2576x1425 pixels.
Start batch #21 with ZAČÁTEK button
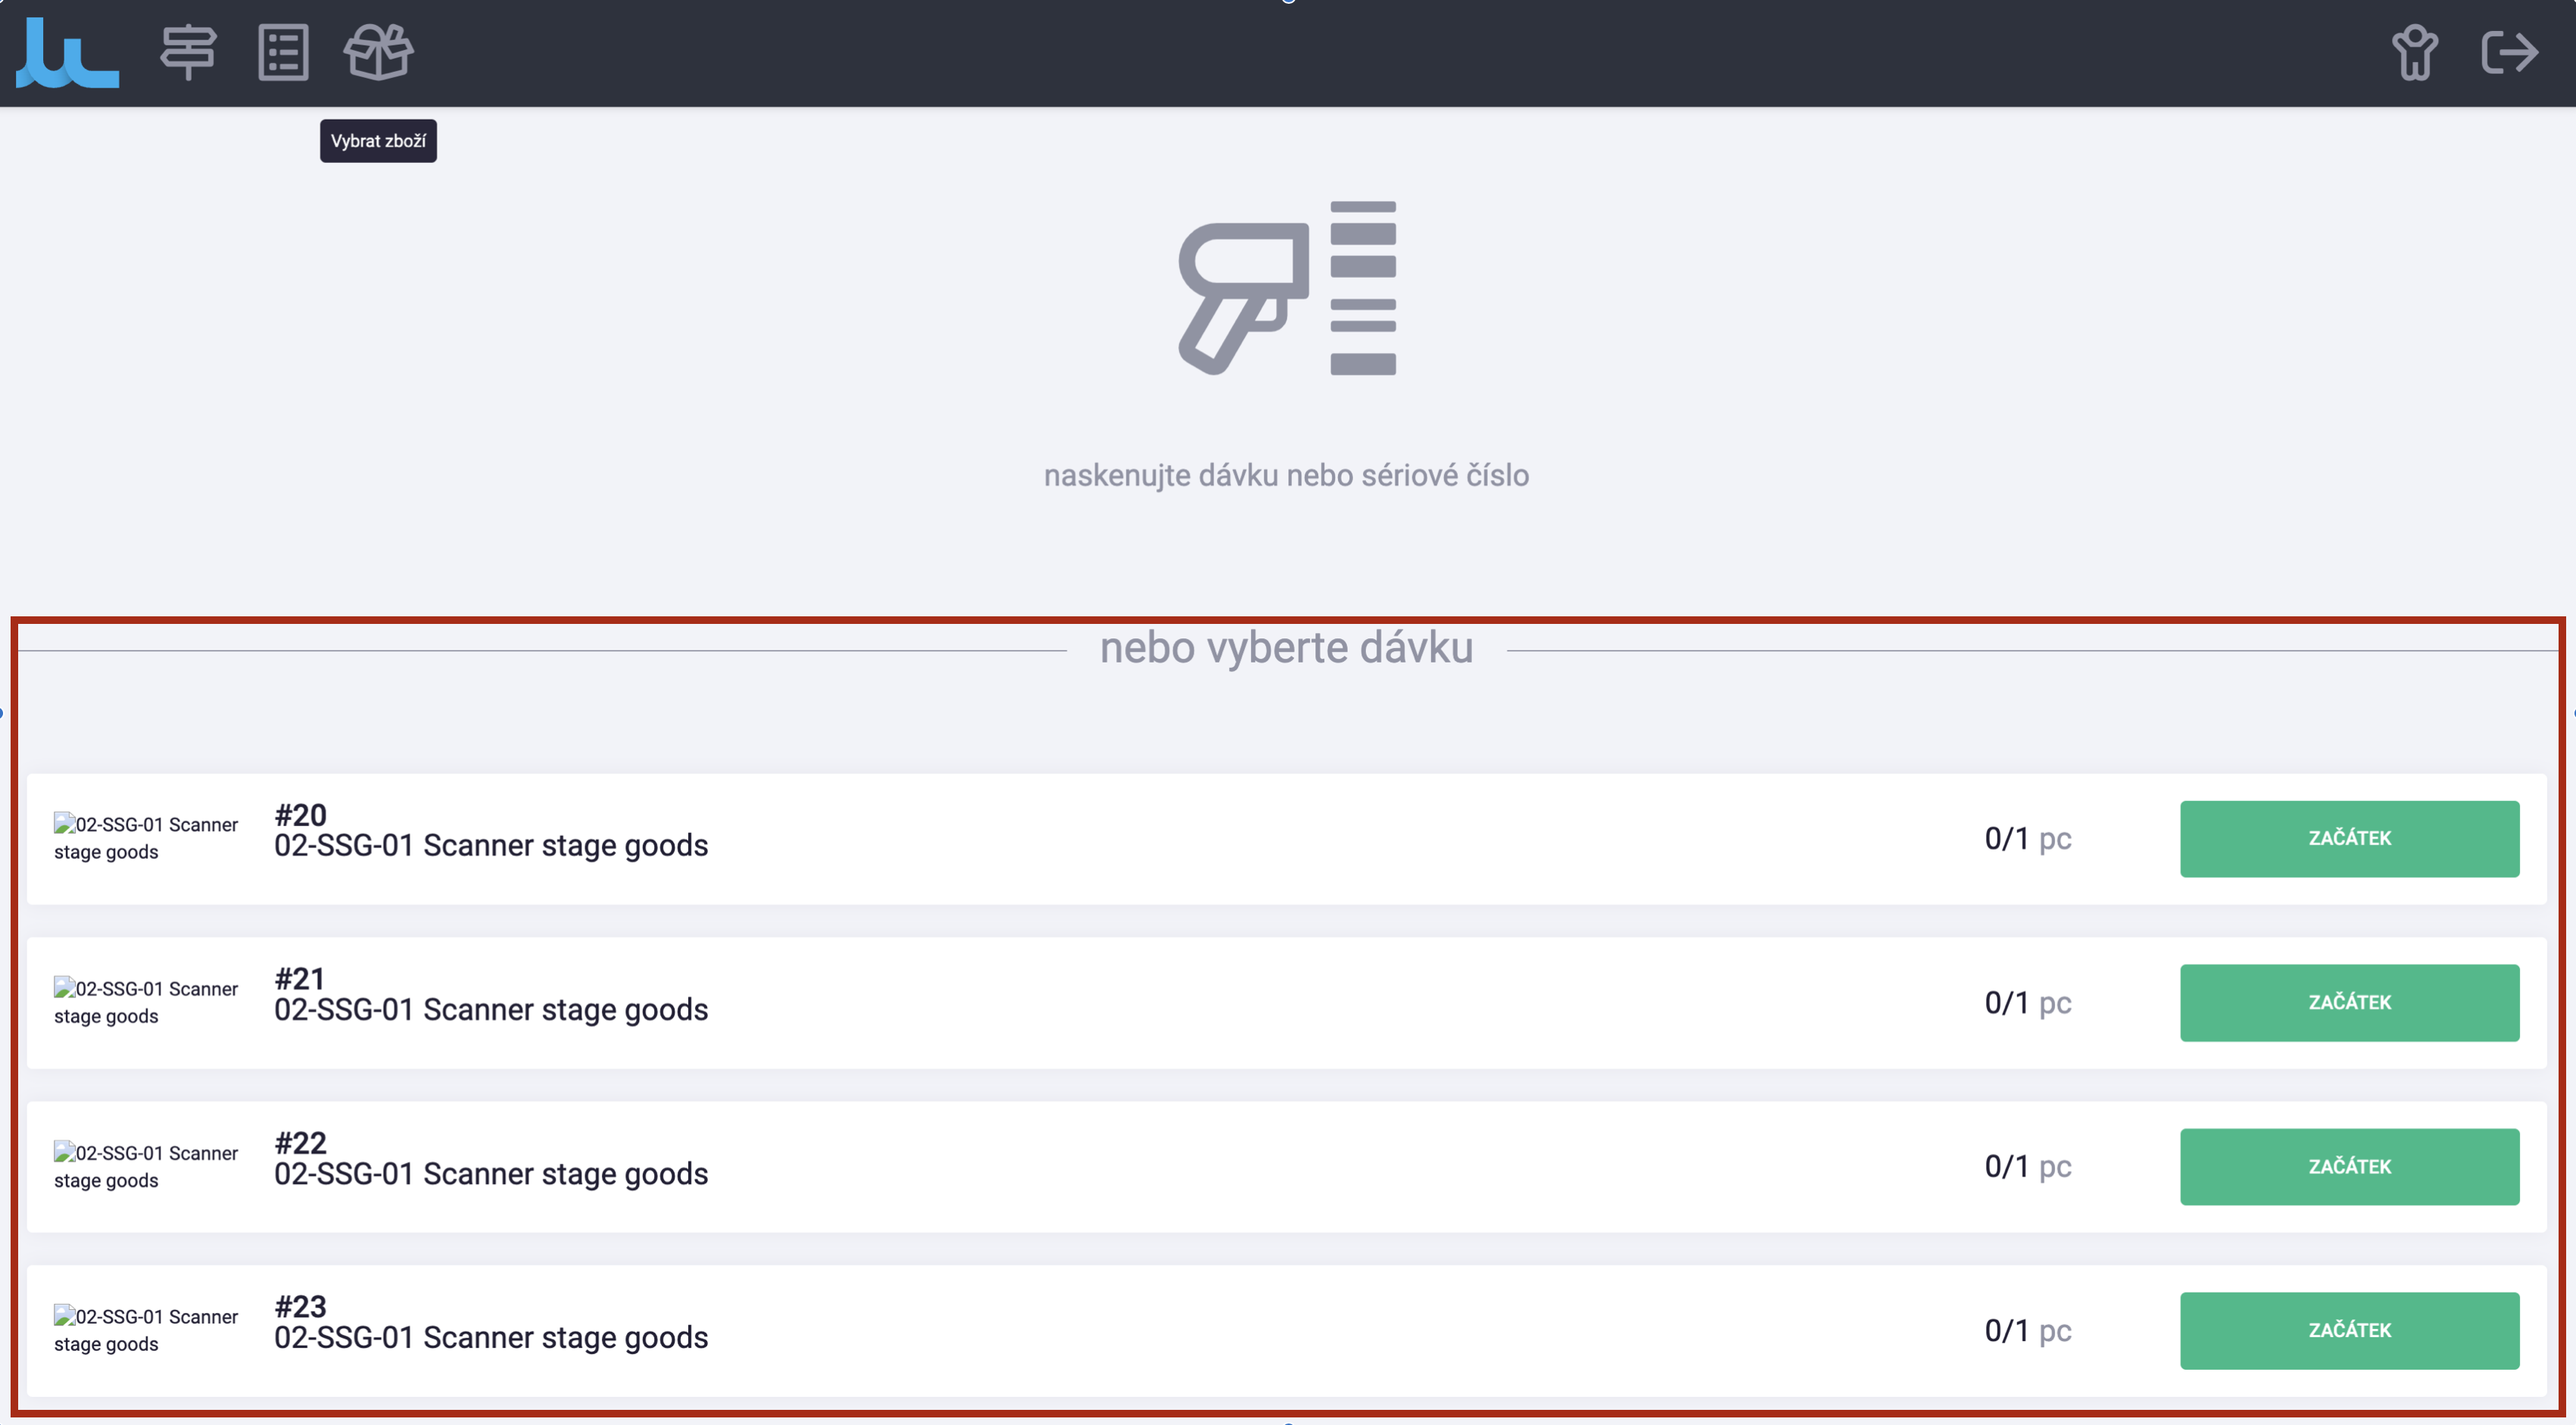click(x=2348, y=1002)
